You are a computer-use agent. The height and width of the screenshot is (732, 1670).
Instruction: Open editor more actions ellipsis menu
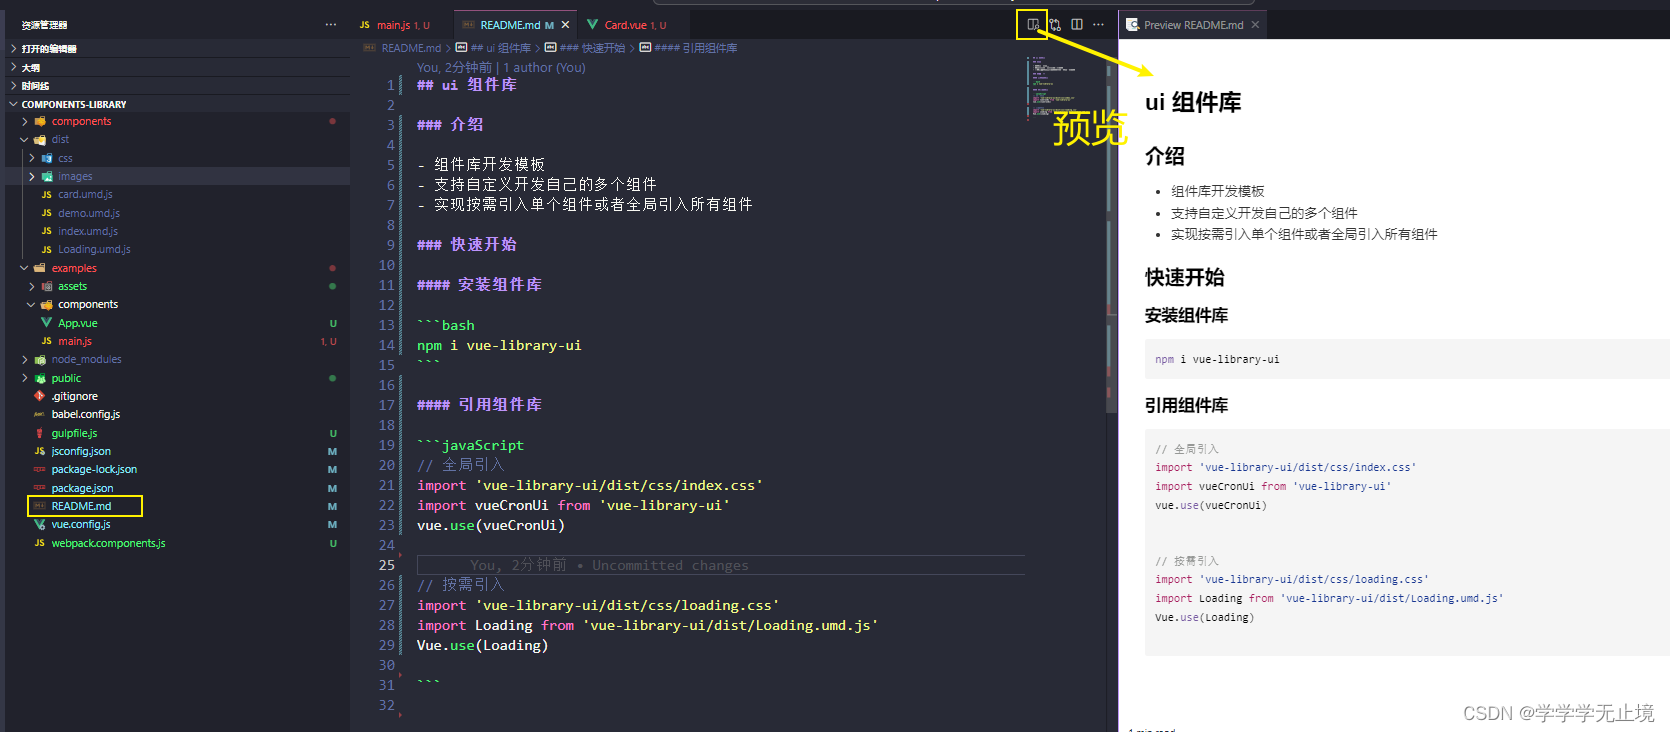point(1099,24)
